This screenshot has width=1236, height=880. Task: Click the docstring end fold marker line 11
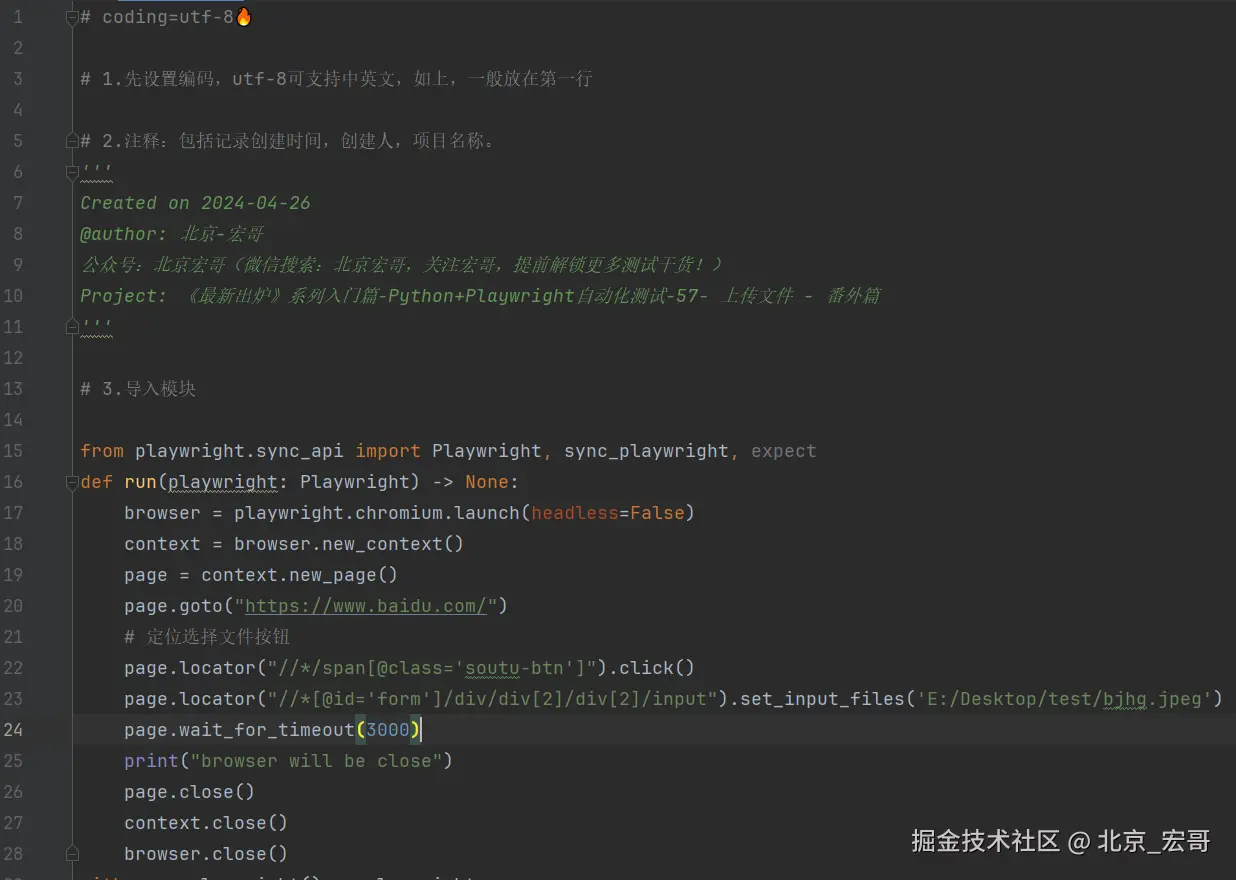(x=72, y=326)
